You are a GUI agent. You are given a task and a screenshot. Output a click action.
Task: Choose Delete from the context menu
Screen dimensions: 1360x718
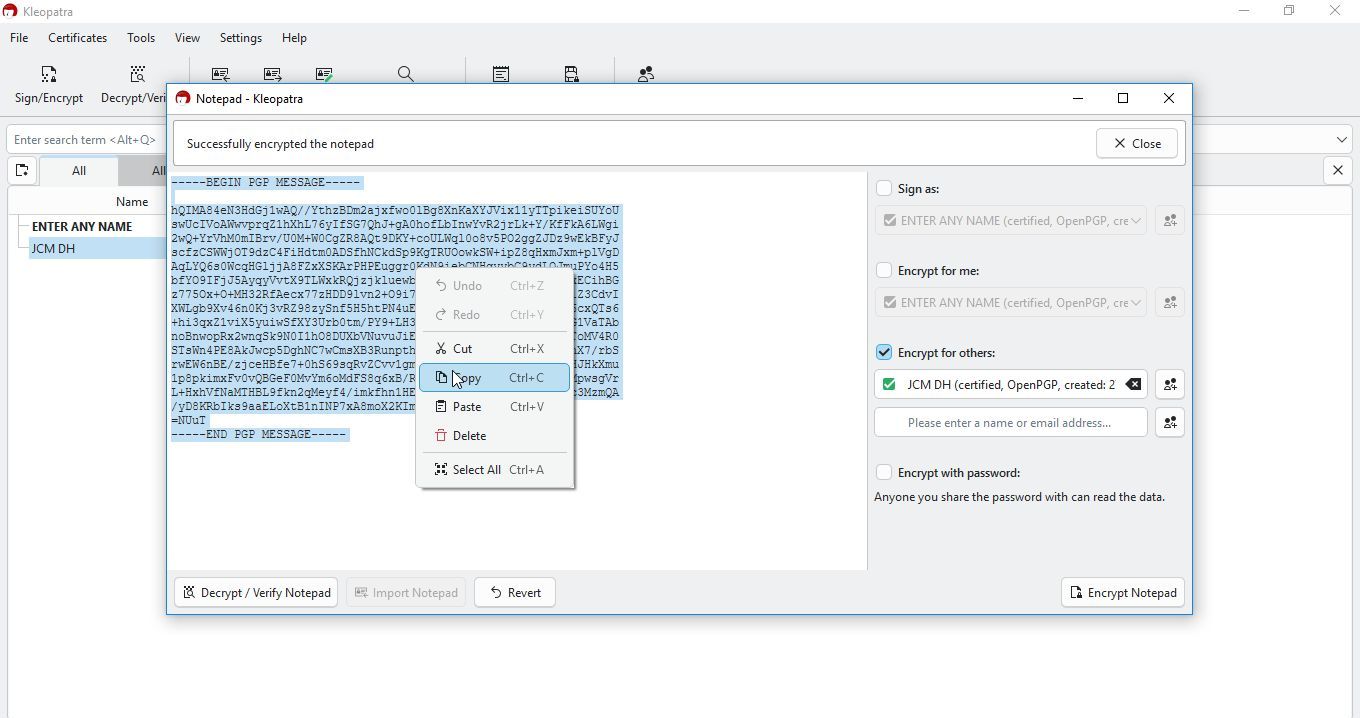(x=494, y=436)
